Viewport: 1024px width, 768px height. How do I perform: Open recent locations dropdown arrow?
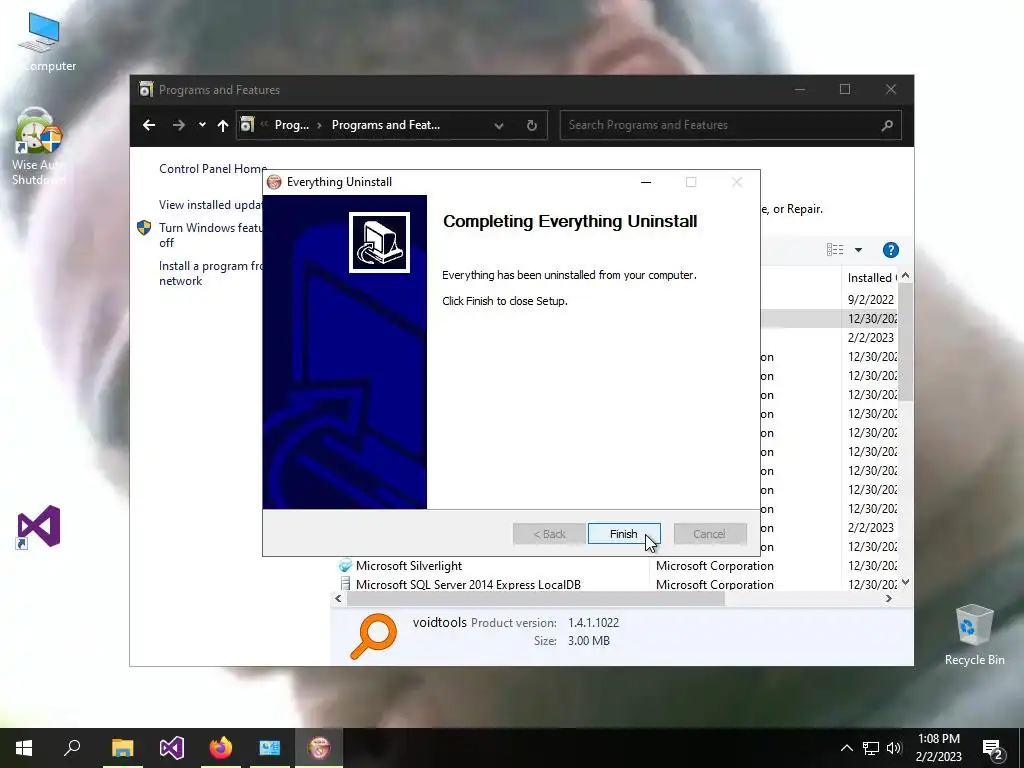tap(202, 125)
